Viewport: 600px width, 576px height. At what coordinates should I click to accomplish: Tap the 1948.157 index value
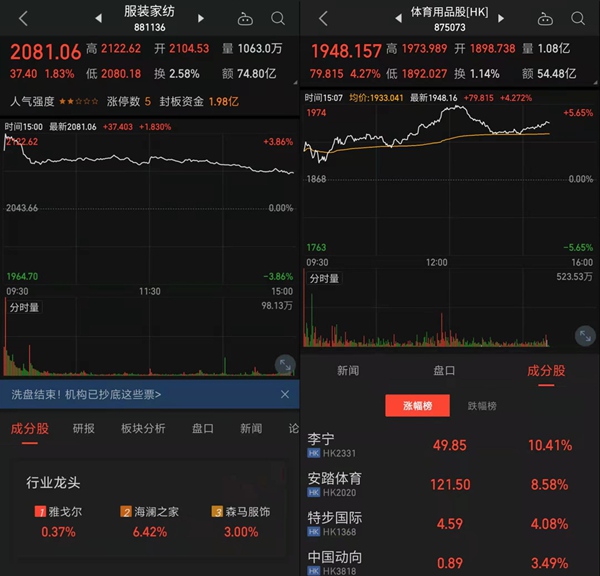(346, 51)
